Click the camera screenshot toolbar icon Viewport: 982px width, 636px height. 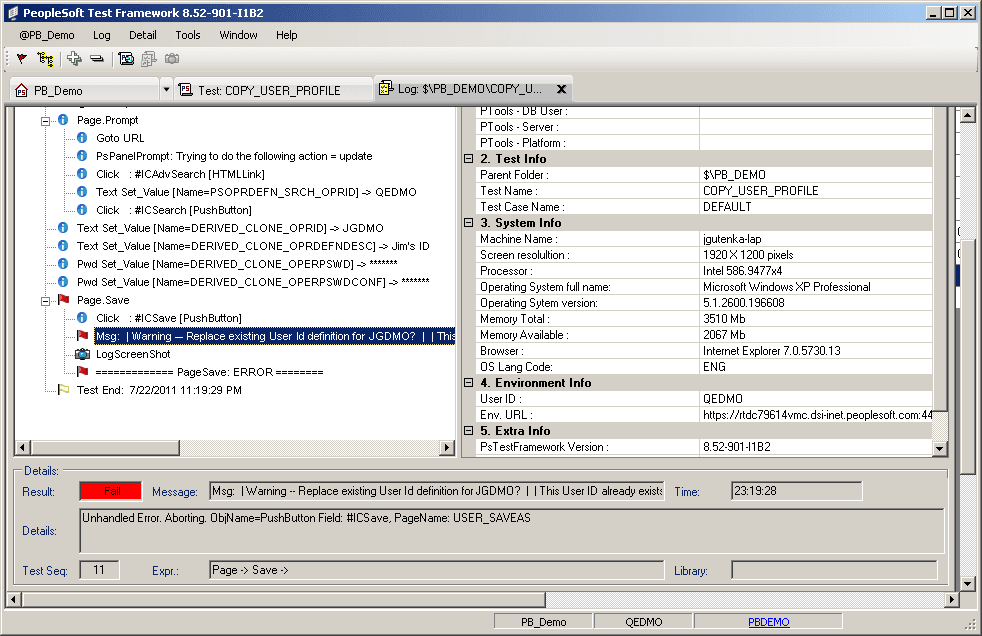tap(170, 58)
